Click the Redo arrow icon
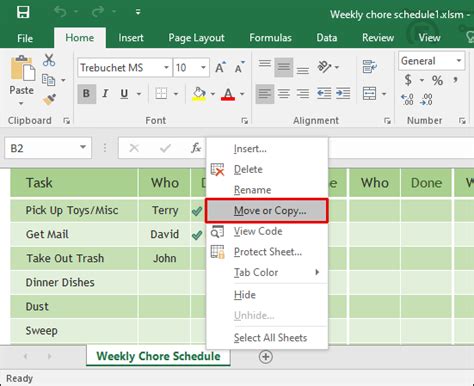474x386 pixels. [98, 12]
